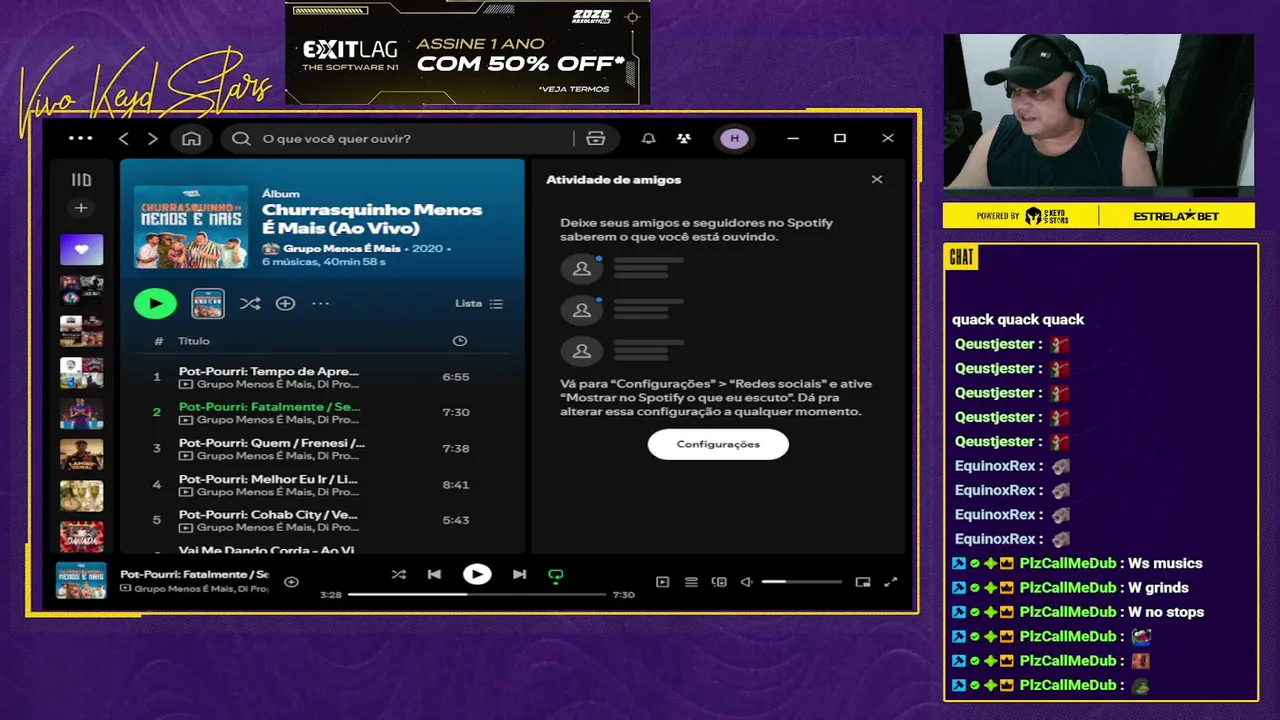
Task: Save album to library with plus circle
Action: (x=285, y=303)
